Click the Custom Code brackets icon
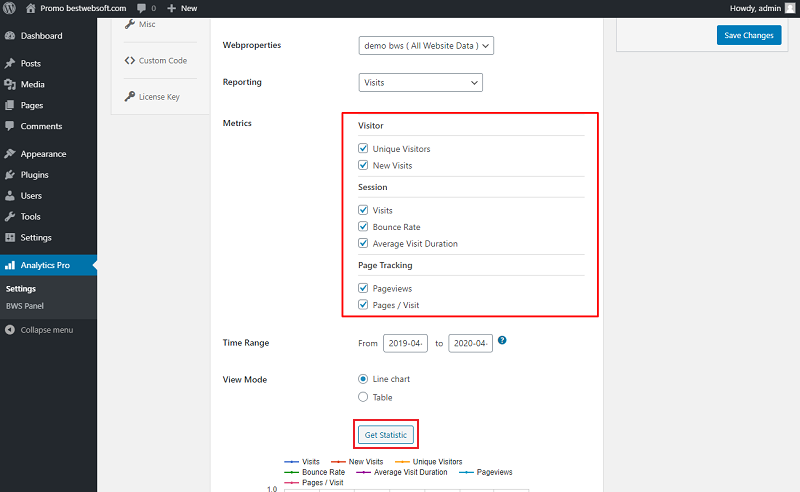Viewport: 800px width, 492px height. click(130, 60)
